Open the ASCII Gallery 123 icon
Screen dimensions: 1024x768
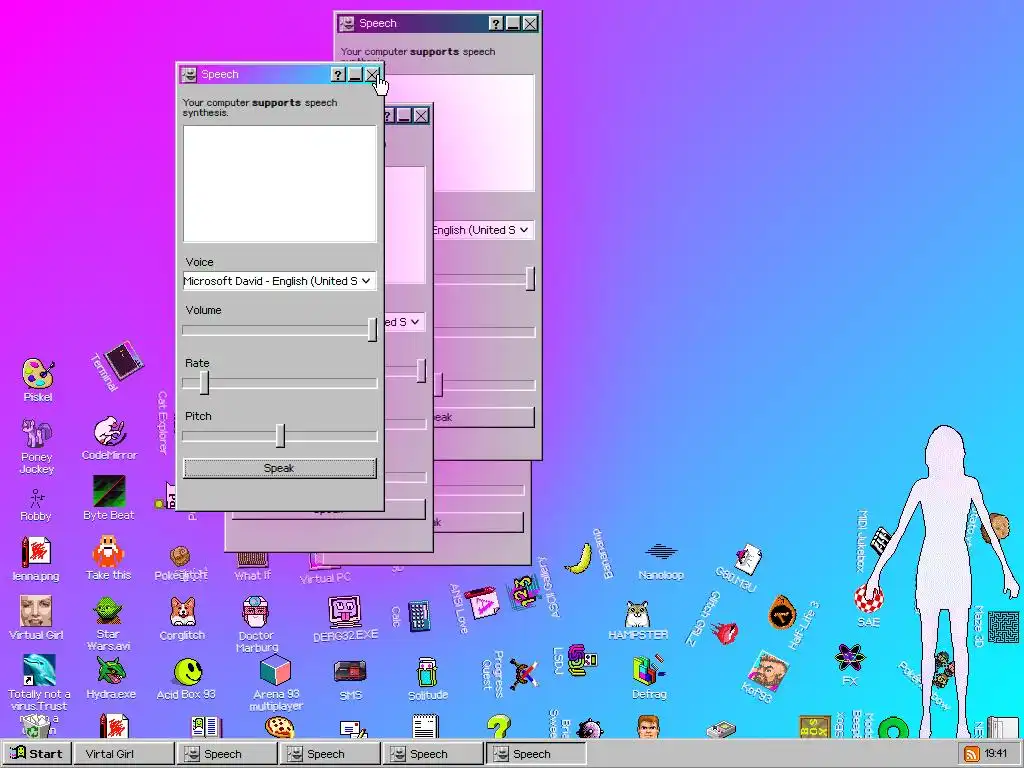point(522,592)
